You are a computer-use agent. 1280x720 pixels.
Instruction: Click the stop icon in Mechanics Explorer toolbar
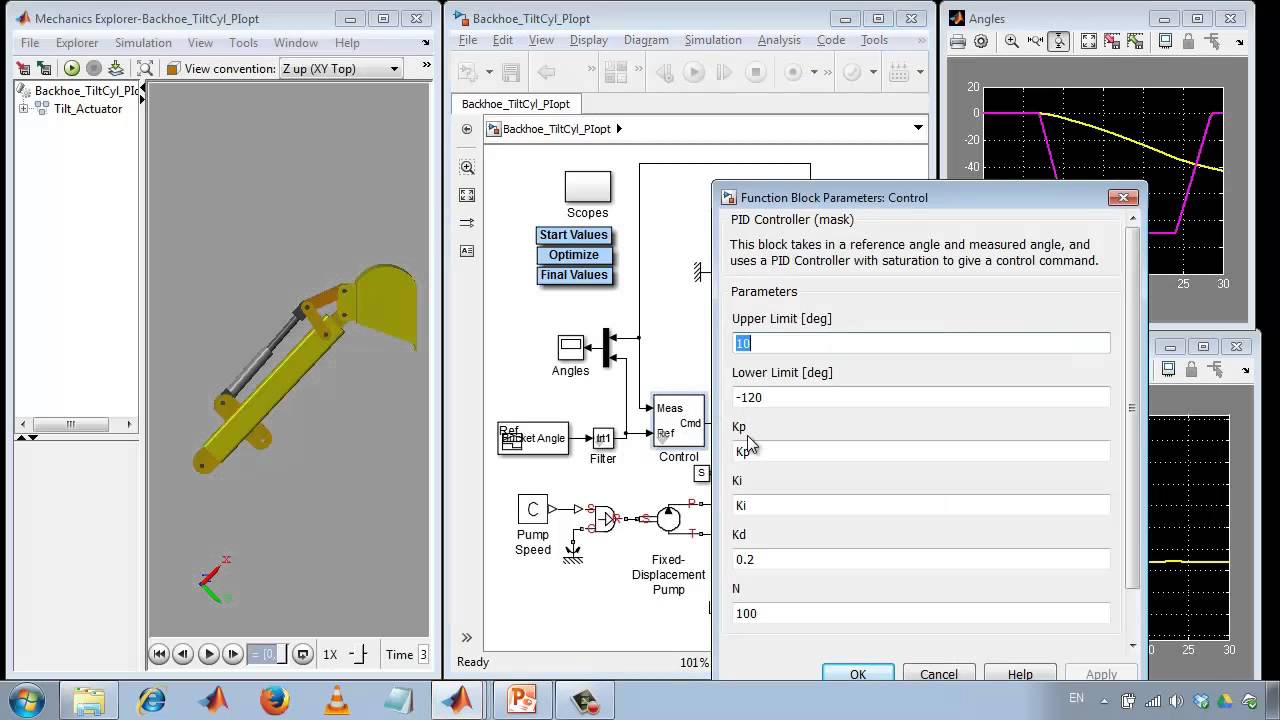click(x=94, y=68)
